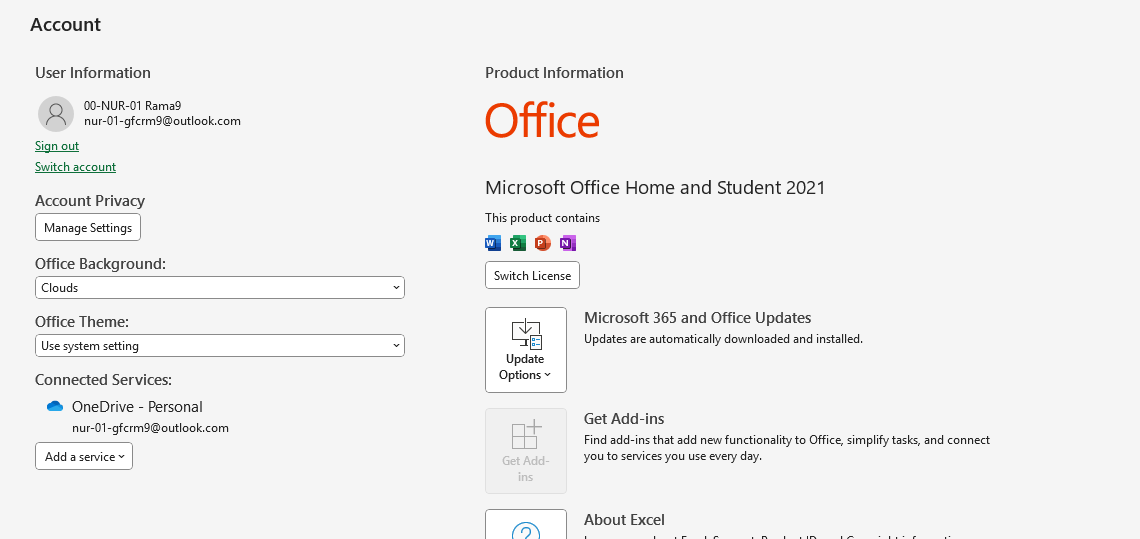
Task: Expand the Office Theme dropdown
Action: click(219, 346)
